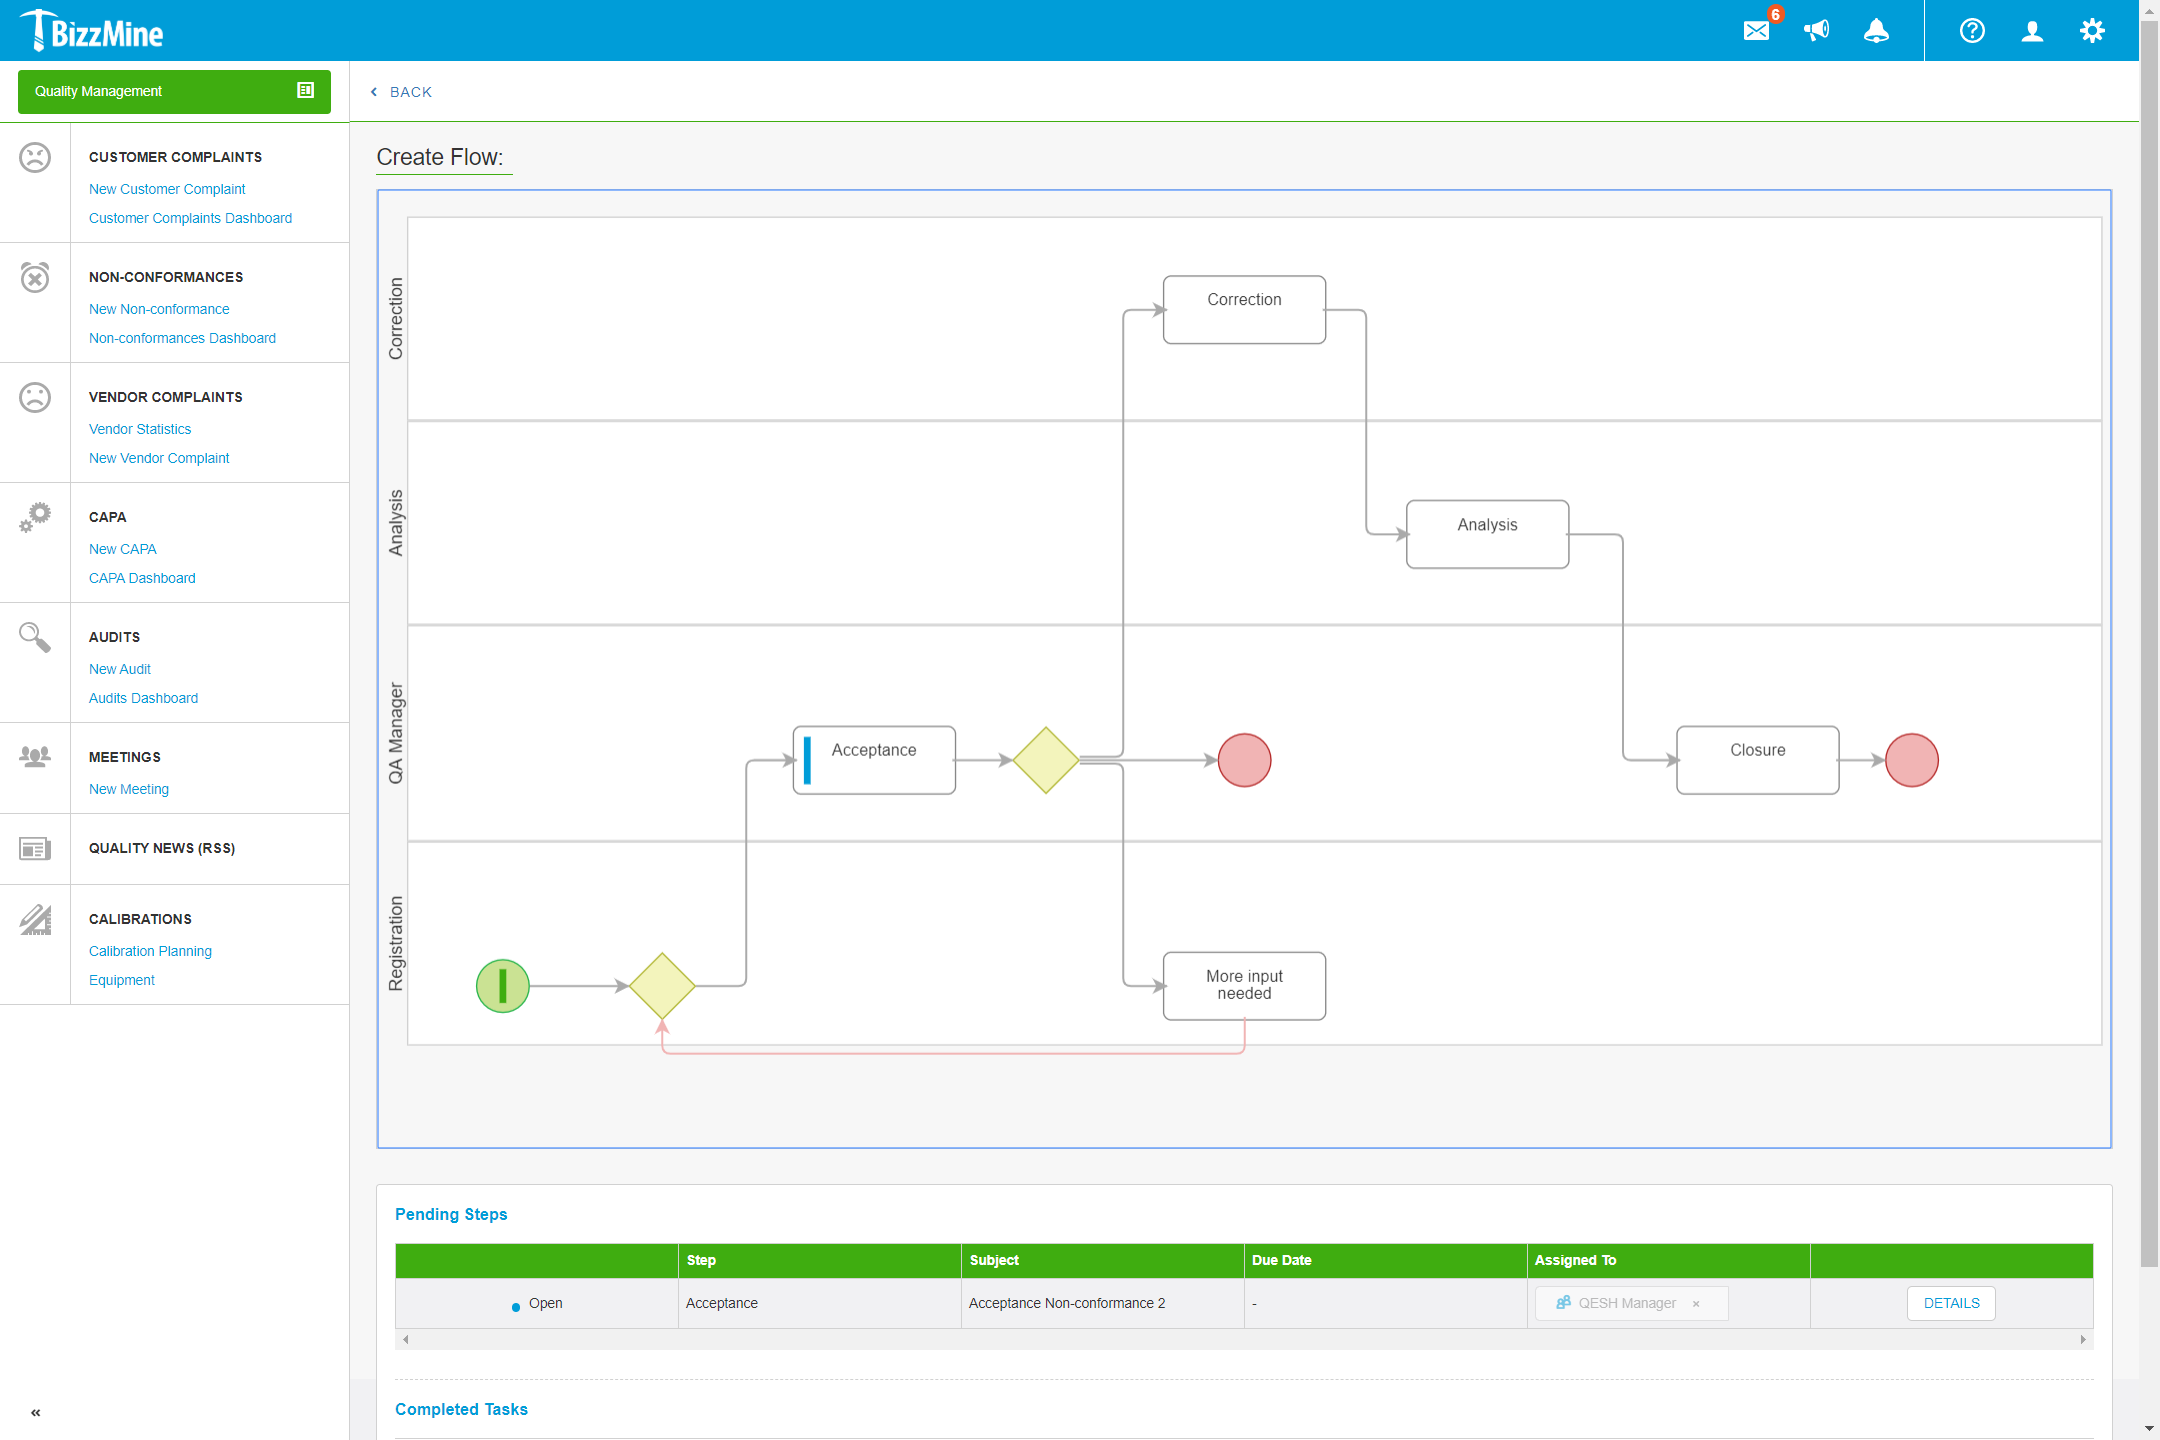Click the help question mark icon
Screen dimensions: 2160x1440
1972,31
